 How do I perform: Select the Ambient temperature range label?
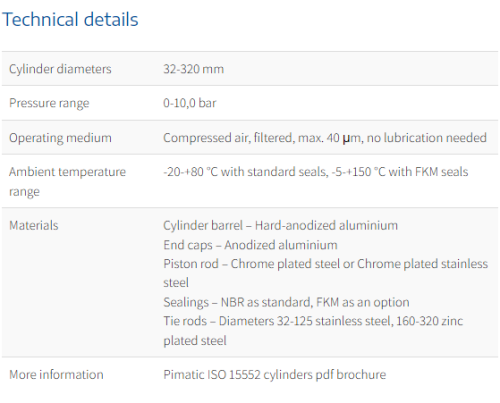tap(67, 182)
